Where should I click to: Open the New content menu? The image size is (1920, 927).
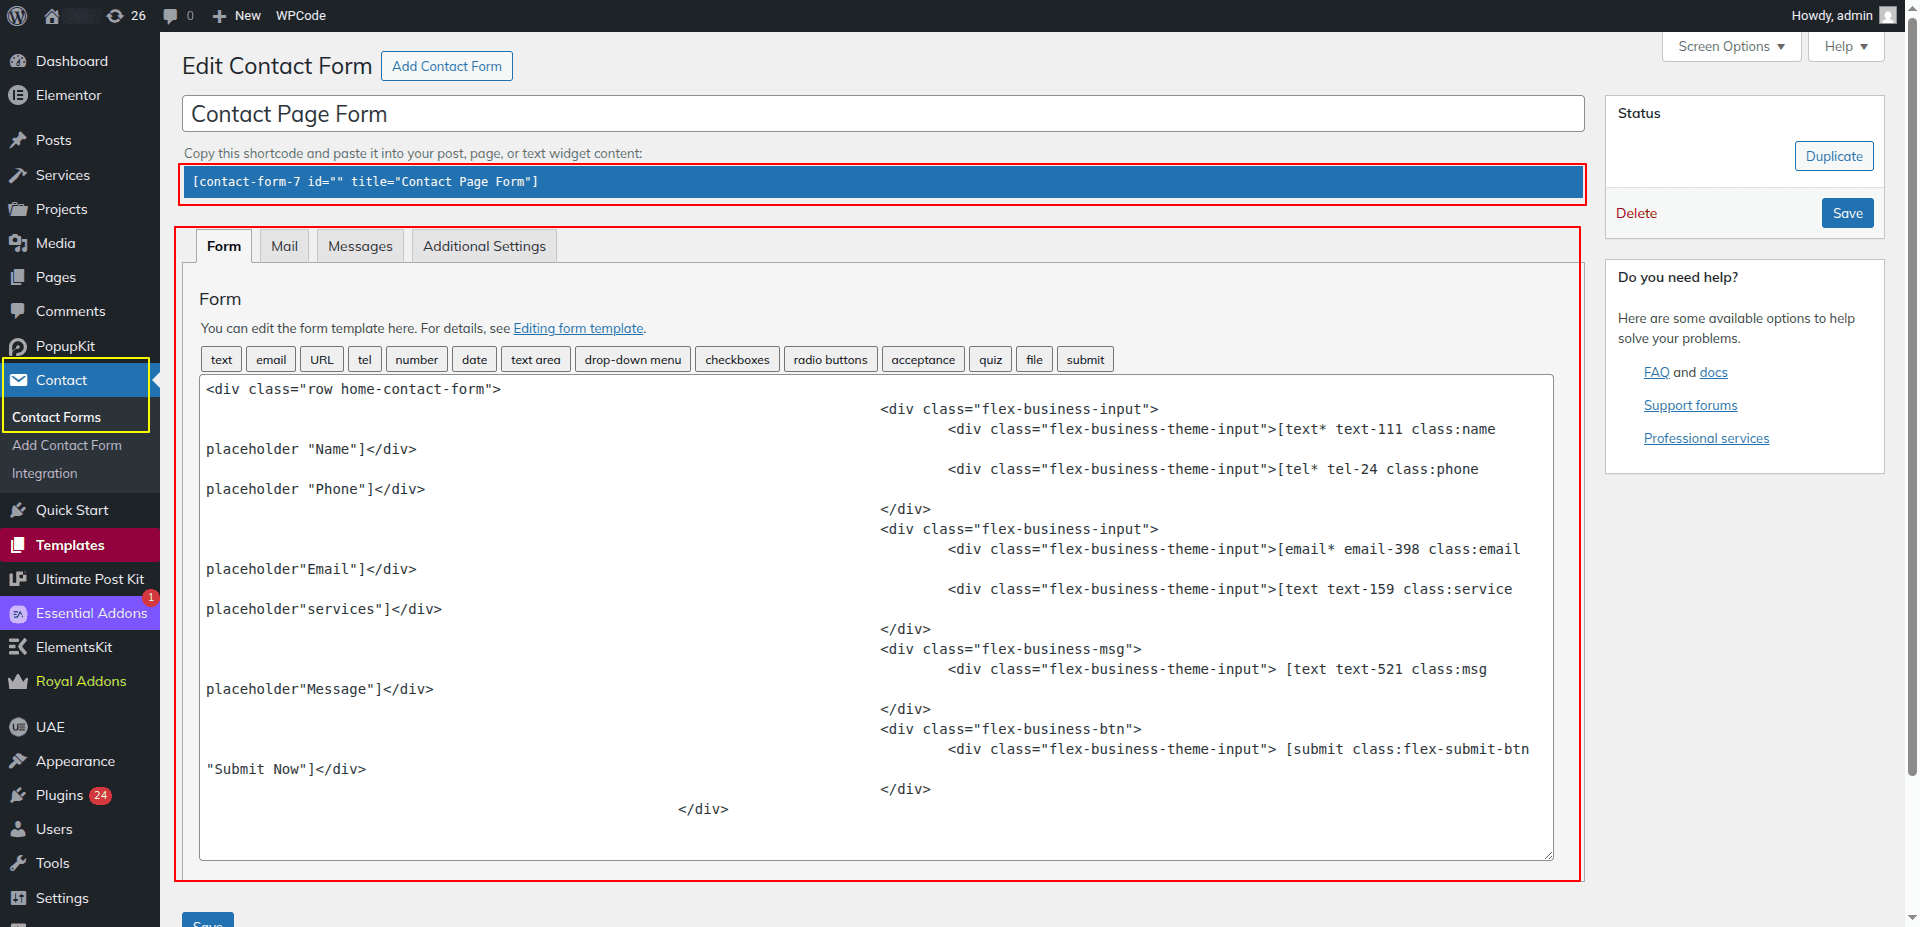237,16
